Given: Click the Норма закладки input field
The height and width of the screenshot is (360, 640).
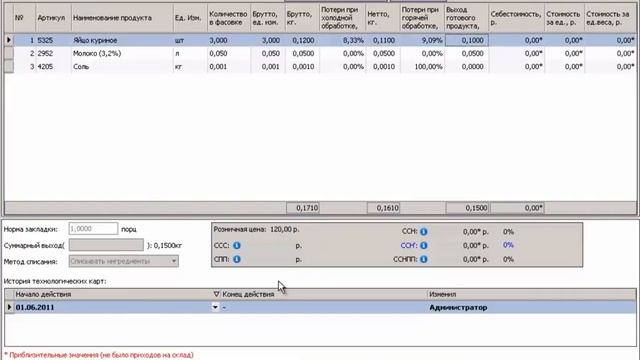Looking at the screenshot, I should tap(93, 229).
